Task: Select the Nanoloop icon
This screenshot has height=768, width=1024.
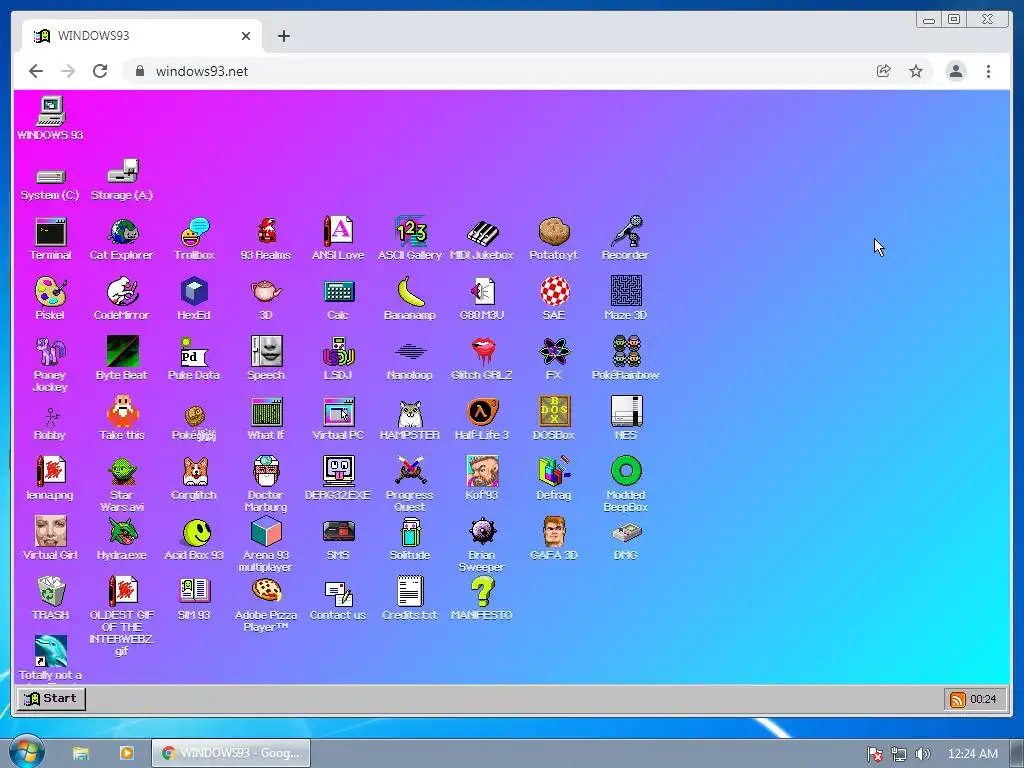Action: 410,352
